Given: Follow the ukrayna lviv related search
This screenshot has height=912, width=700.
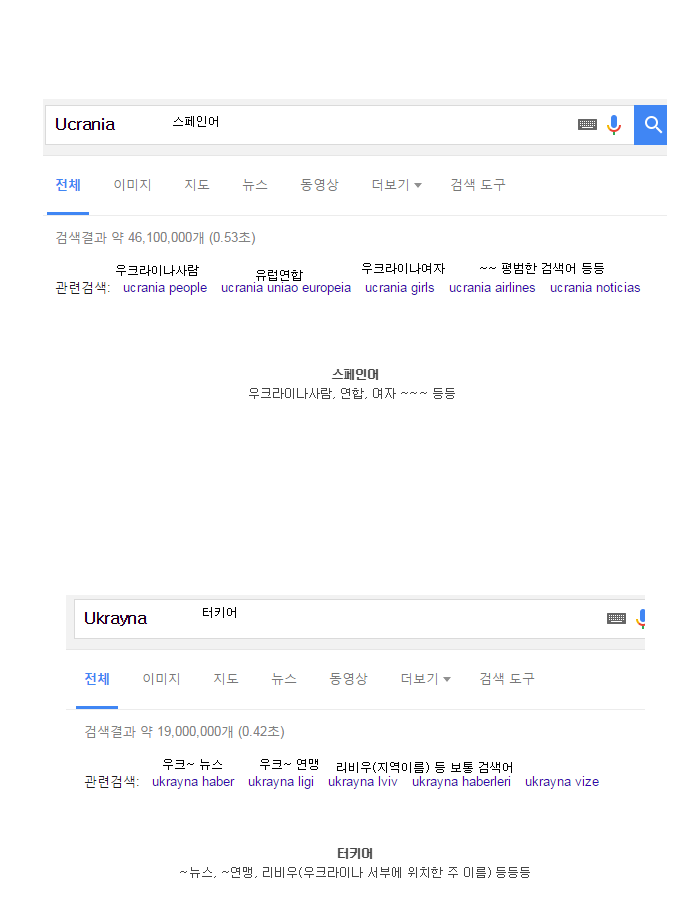Looking at the screenshot, I should pyautogui.click(x=362, y=782).
